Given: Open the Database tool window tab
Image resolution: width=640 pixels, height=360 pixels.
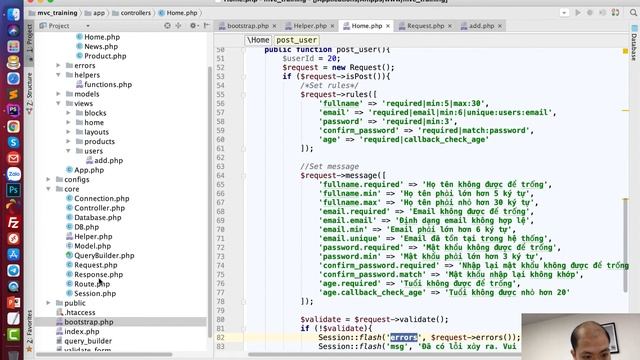Looking at the screenshot, I should tap(634, 43).
